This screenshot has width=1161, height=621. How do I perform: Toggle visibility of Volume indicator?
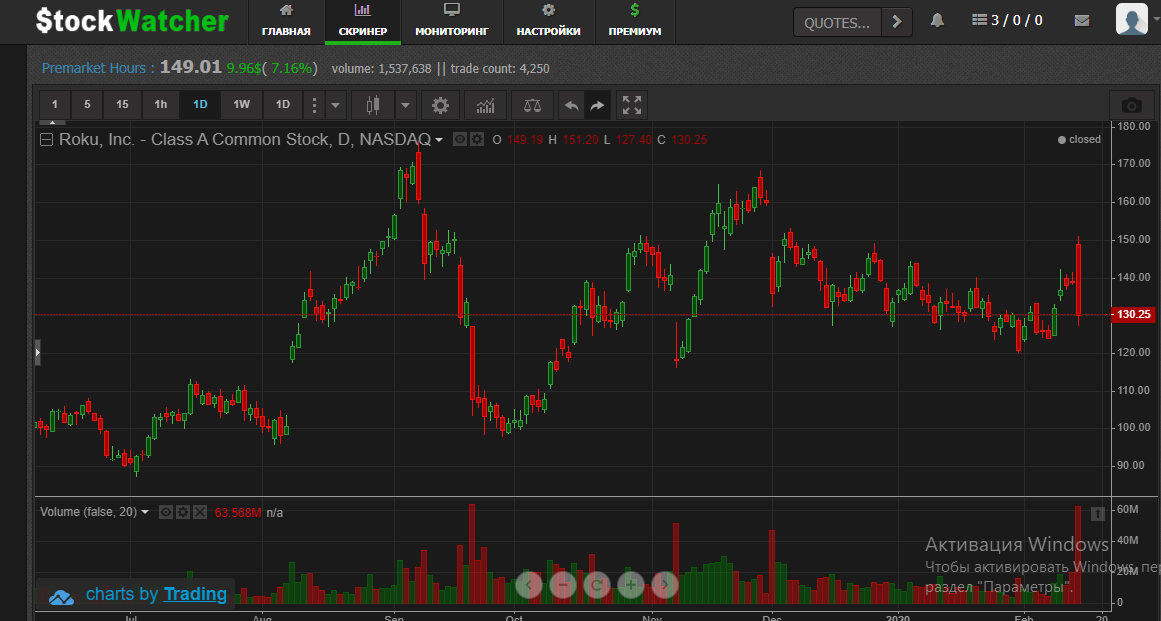pyautogui.click(x=166, y=512)
